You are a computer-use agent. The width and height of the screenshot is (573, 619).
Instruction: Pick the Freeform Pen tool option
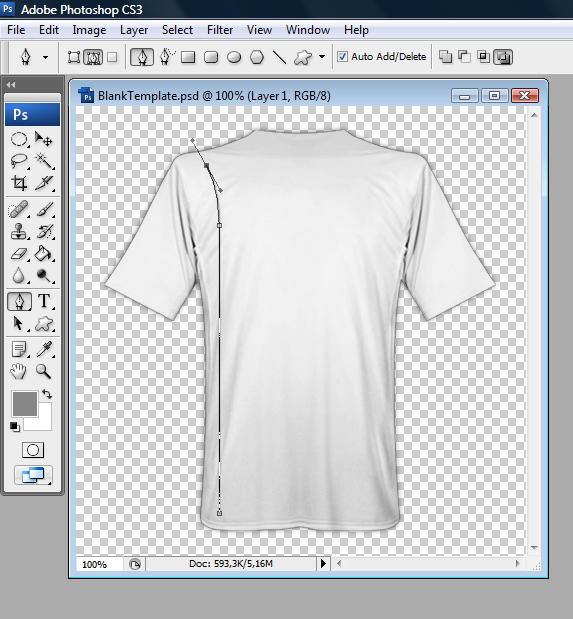point(167,57)
